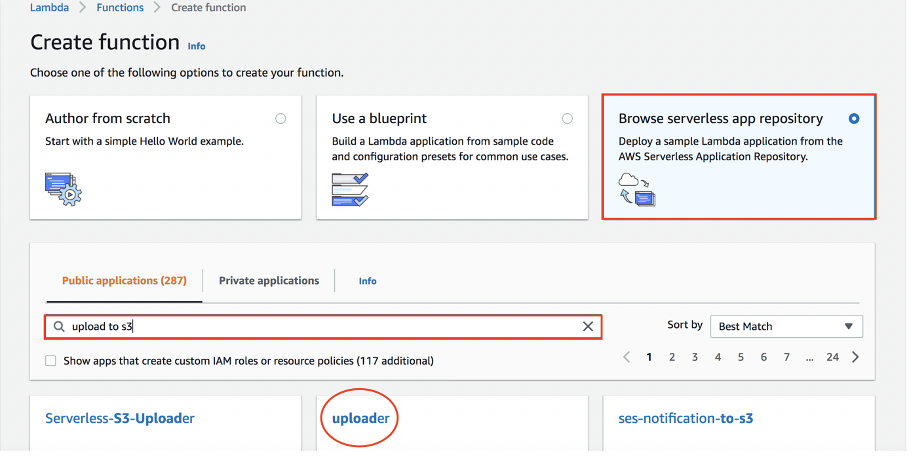Go to results page 6

pos(764,357)
